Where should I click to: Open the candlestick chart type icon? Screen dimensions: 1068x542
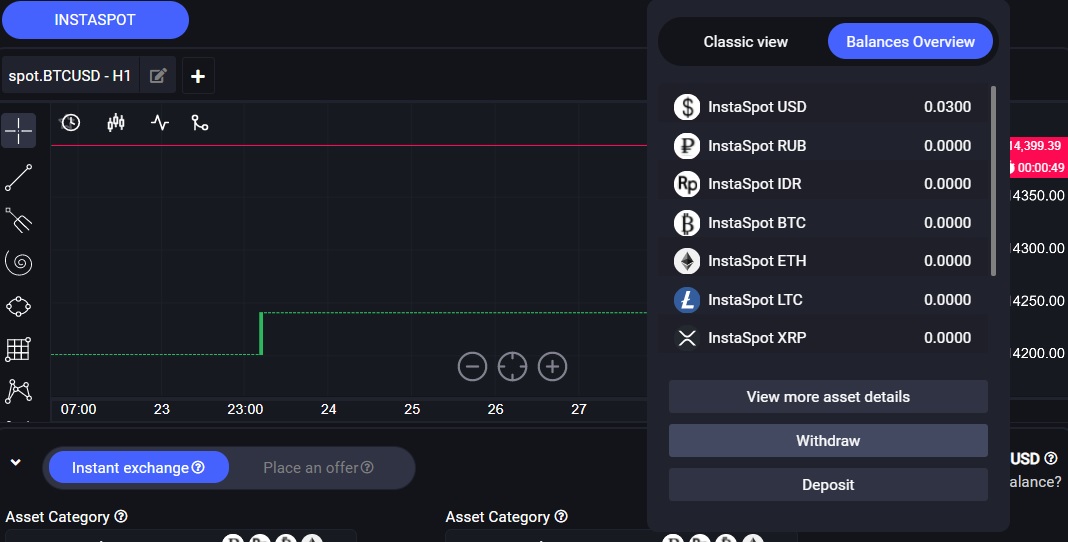(x=116, y=123)
